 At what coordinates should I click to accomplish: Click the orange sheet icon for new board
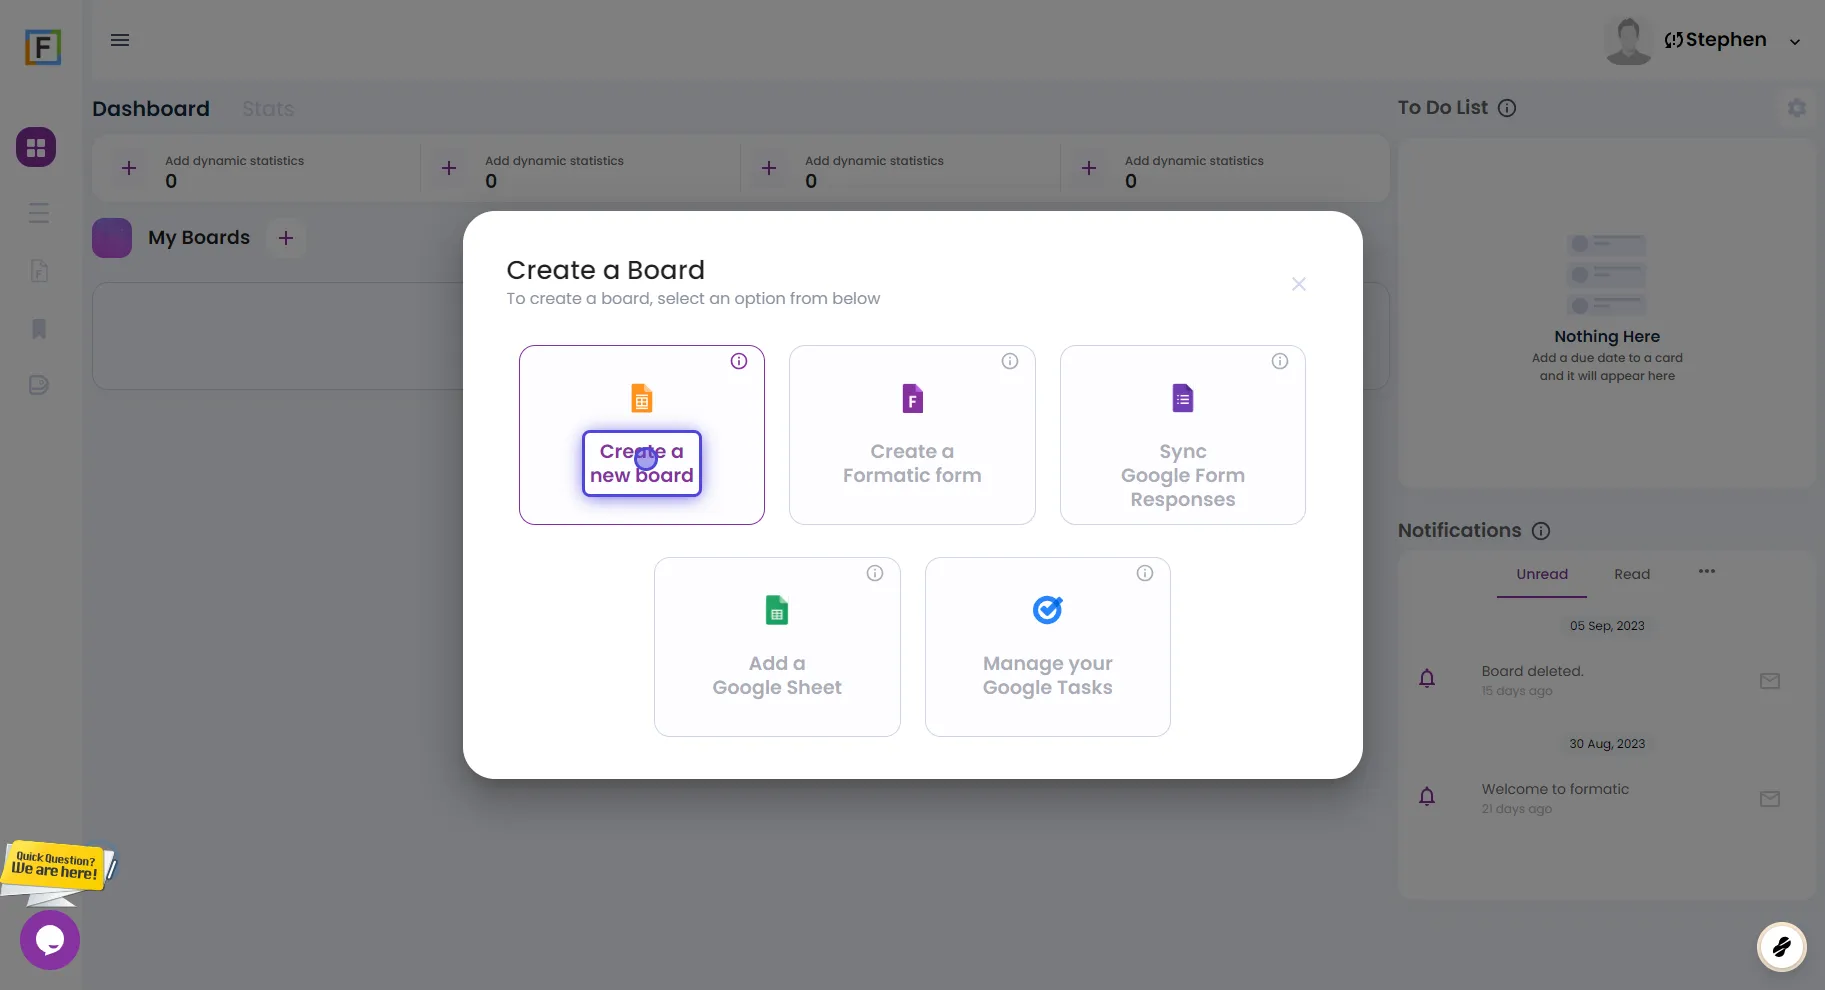[x=642, y=398]
